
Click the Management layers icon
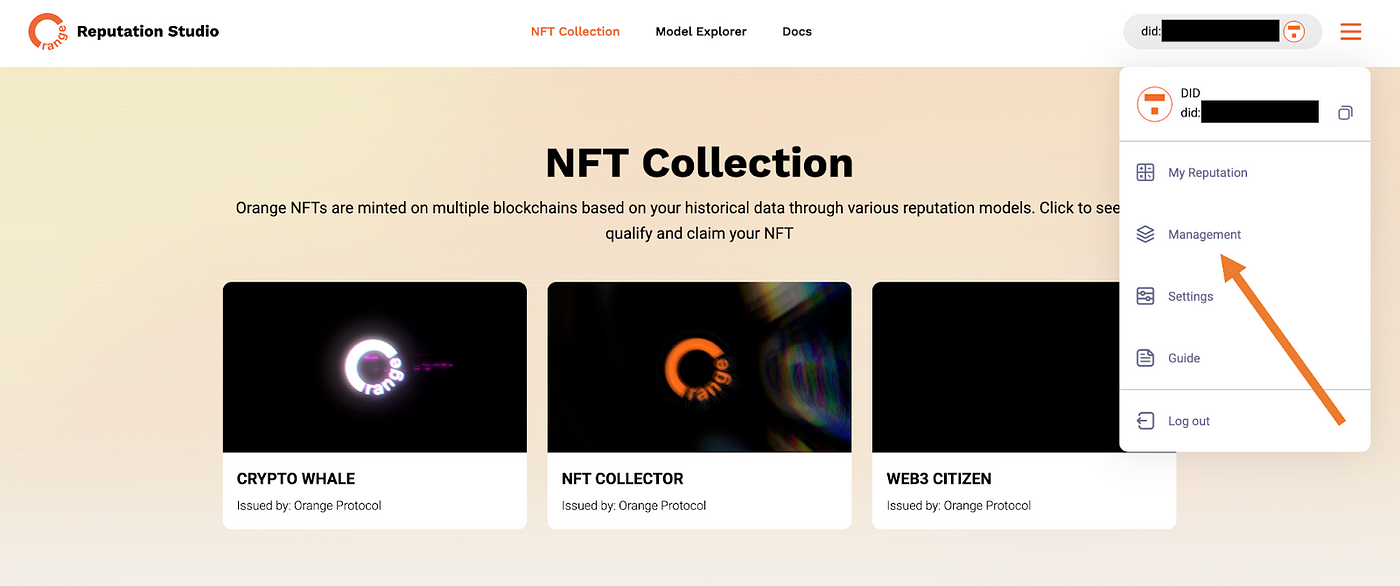[1146, 234]
